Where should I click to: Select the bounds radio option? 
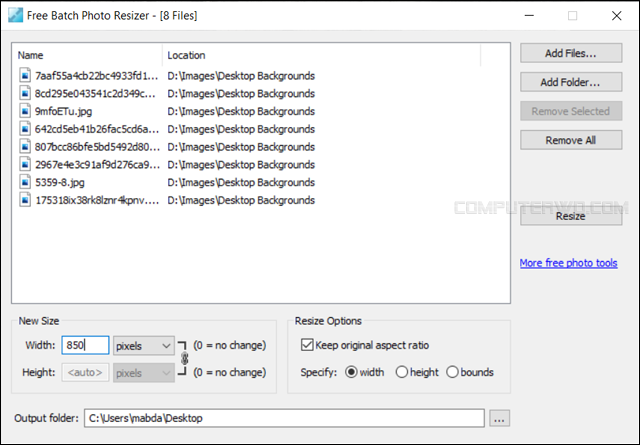[452, 372]
